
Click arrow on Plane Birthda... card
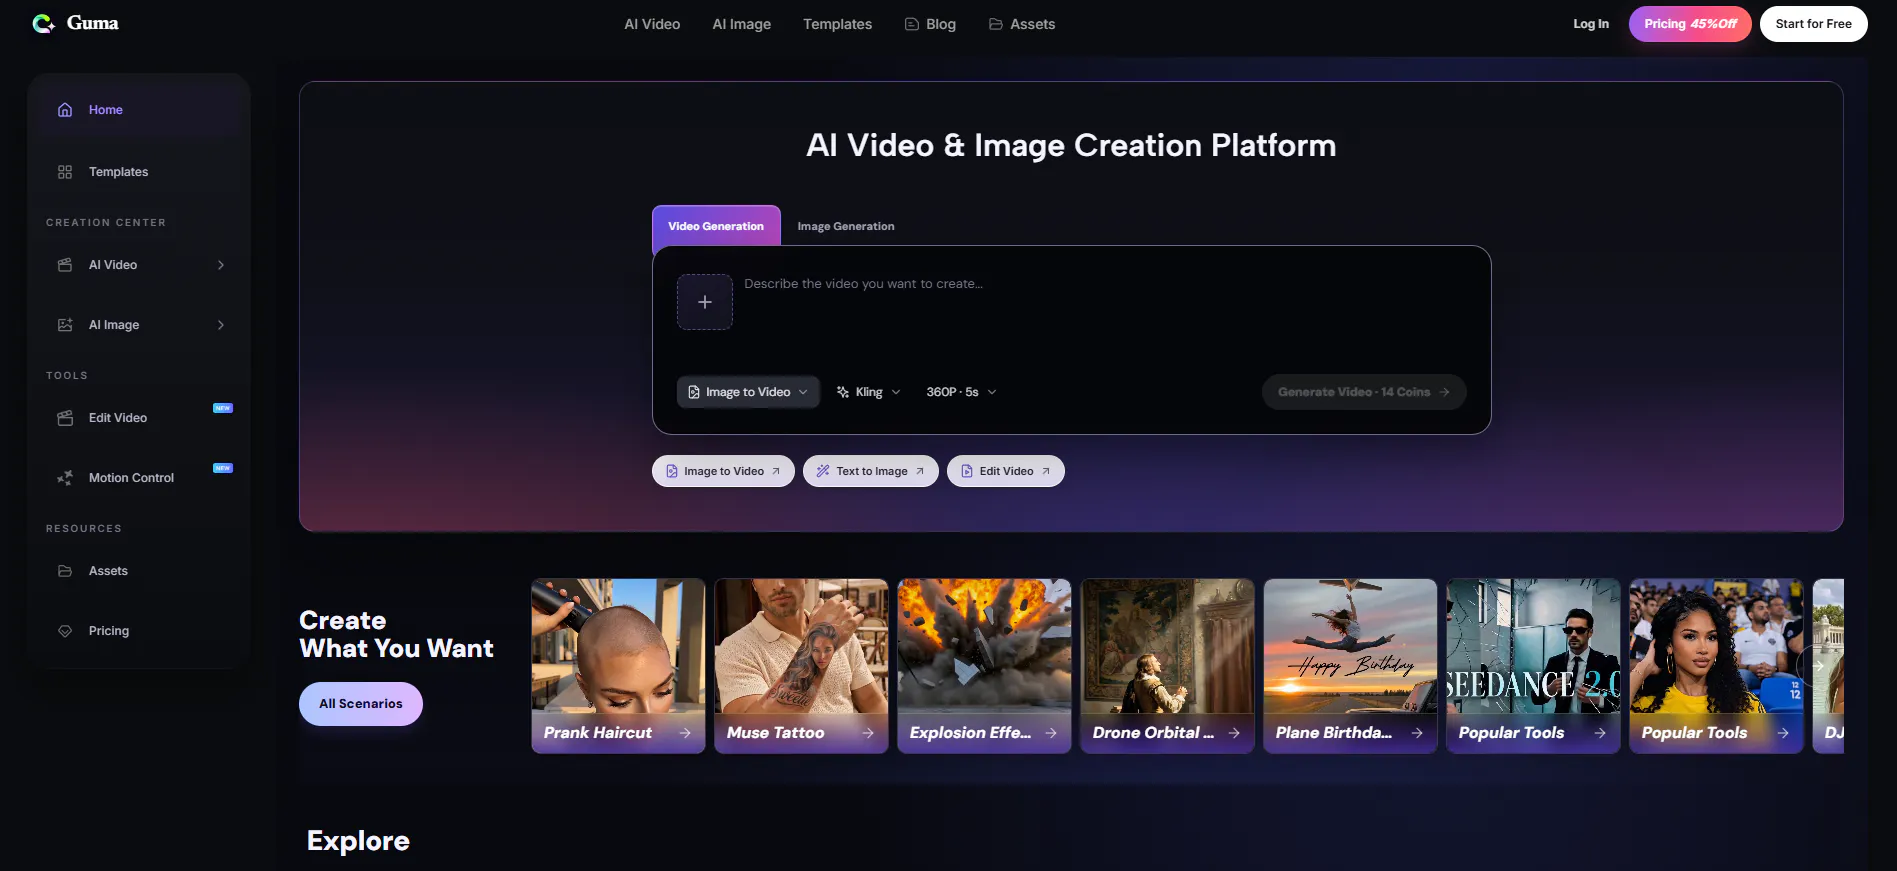1417,733
